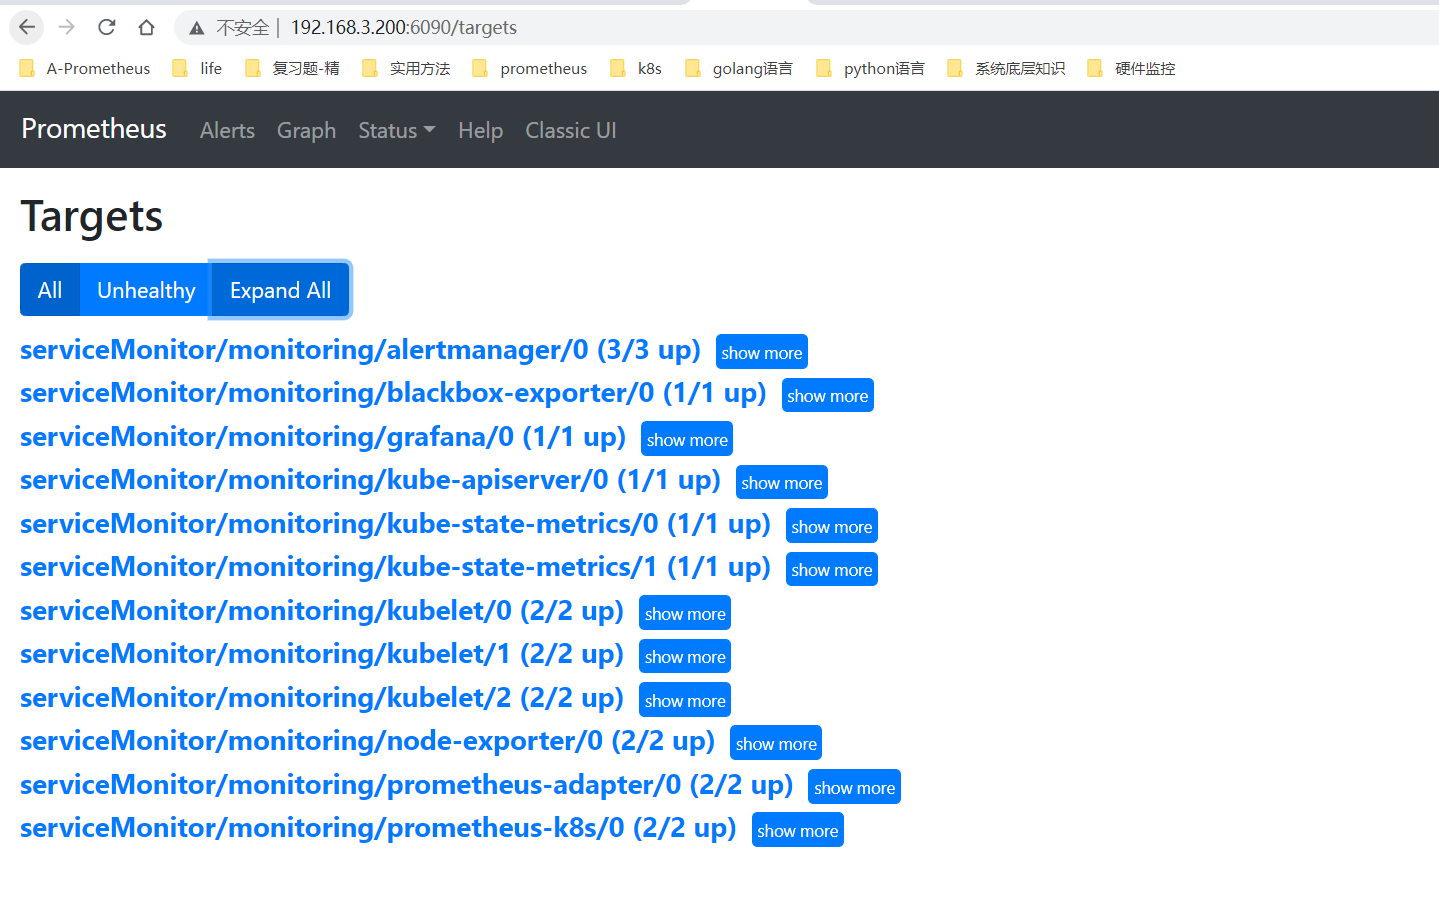This screenshot has height=911, width=1439.
Task: Go to the Alerts page
Action: (227, 130)
